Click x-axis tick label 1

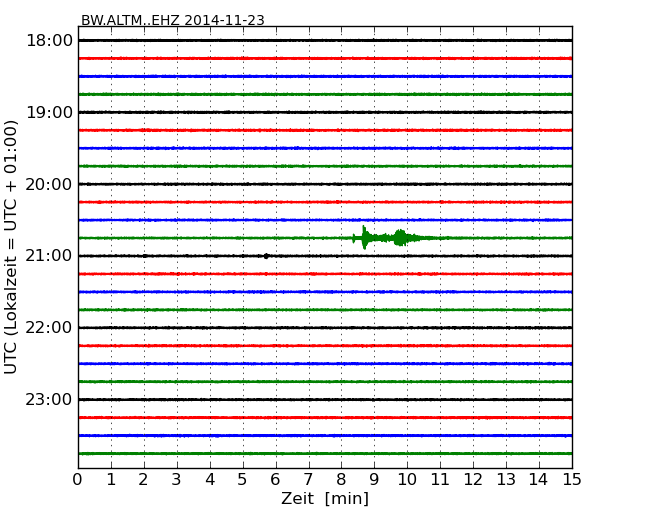(x=111, y=479)
